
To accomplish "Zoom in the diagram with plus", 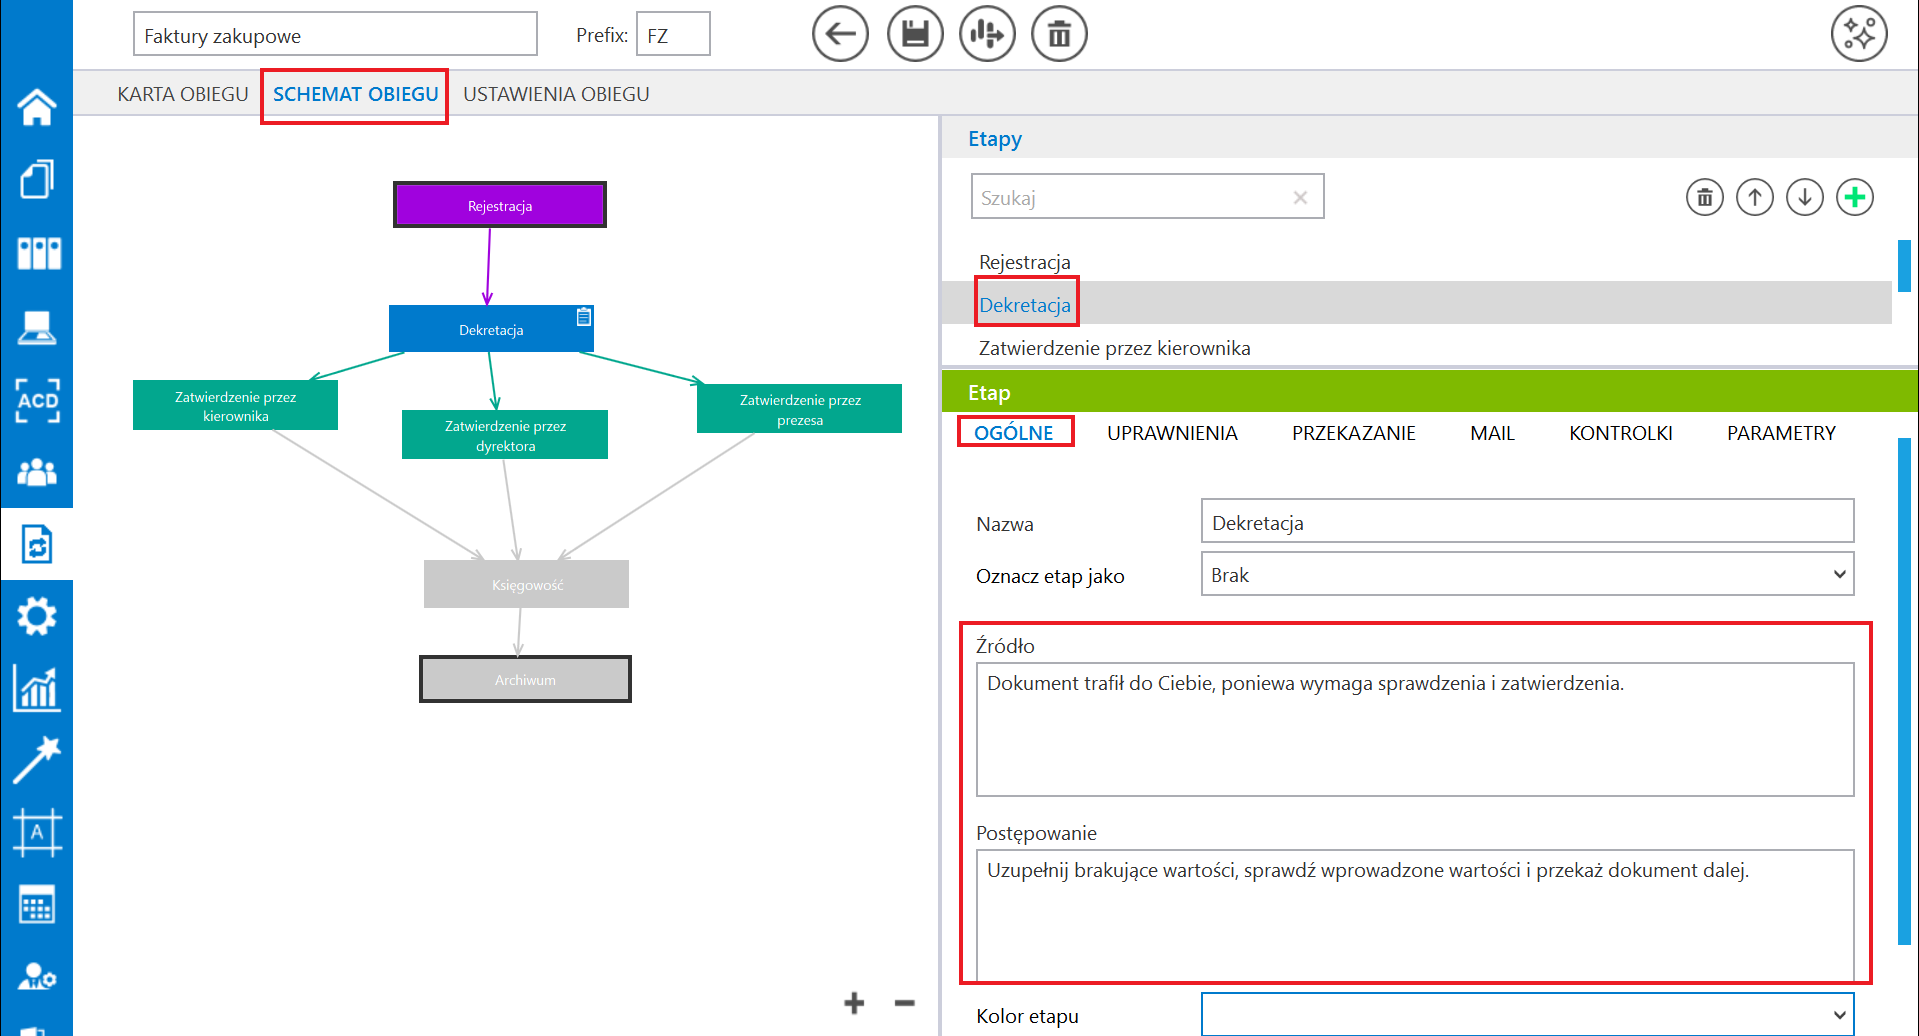I will point(854,1003).
